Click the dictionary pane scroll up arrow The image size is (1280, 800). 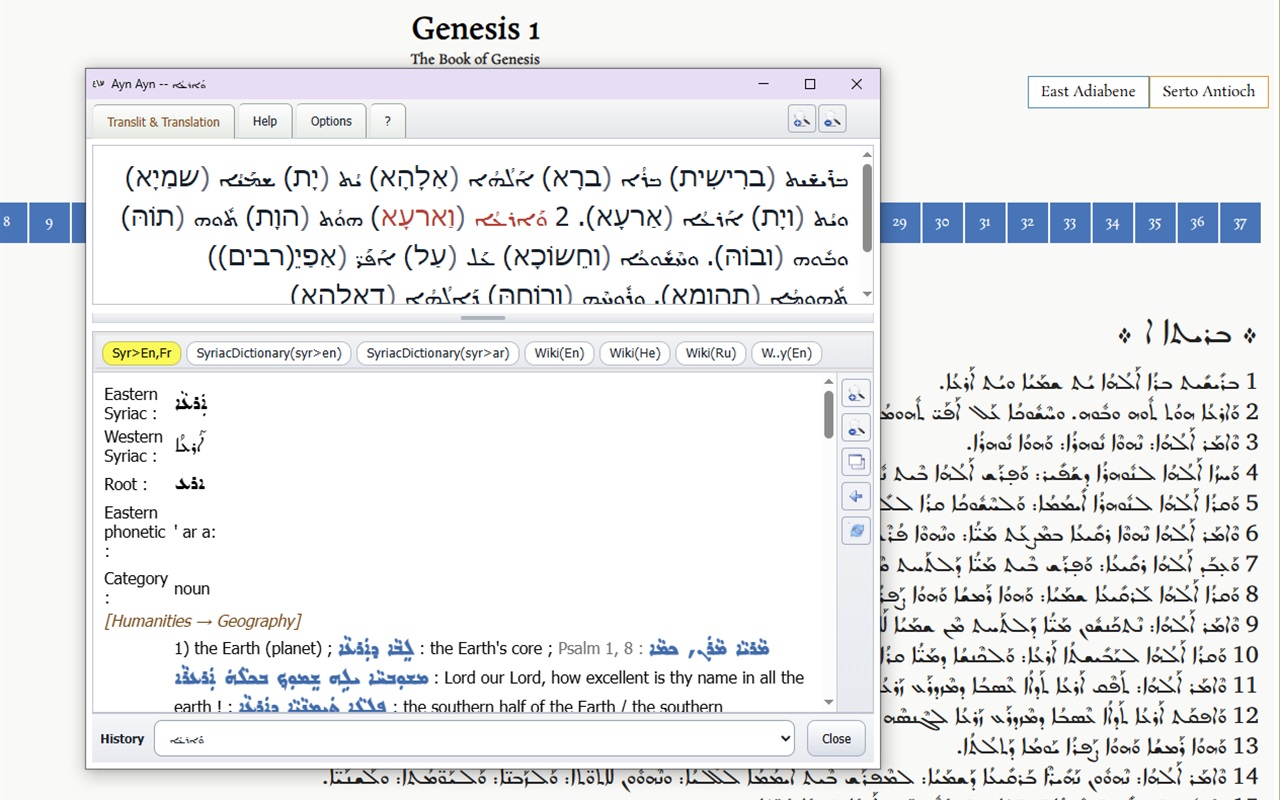tap(828, 381)
